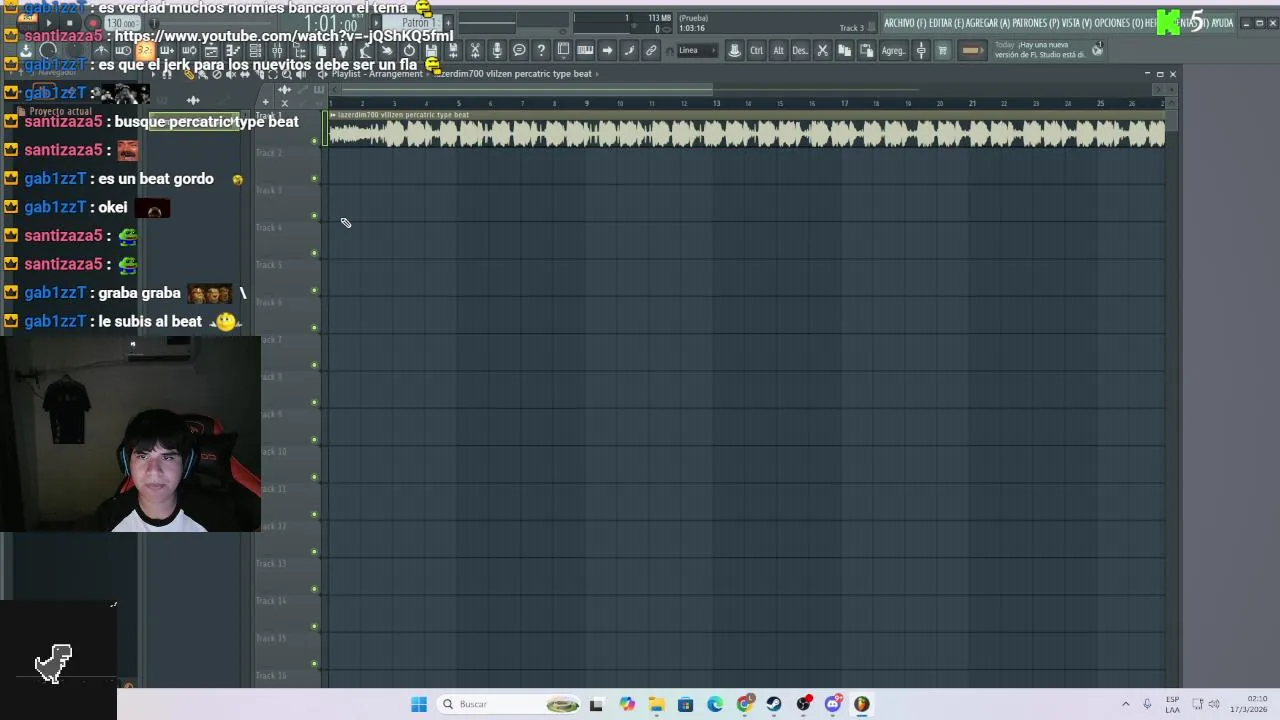This screenshot has height=720, width=1280.
Task: Select the playlist pencil draw tool
Action: pyautogui.click(x=189, y=74)
